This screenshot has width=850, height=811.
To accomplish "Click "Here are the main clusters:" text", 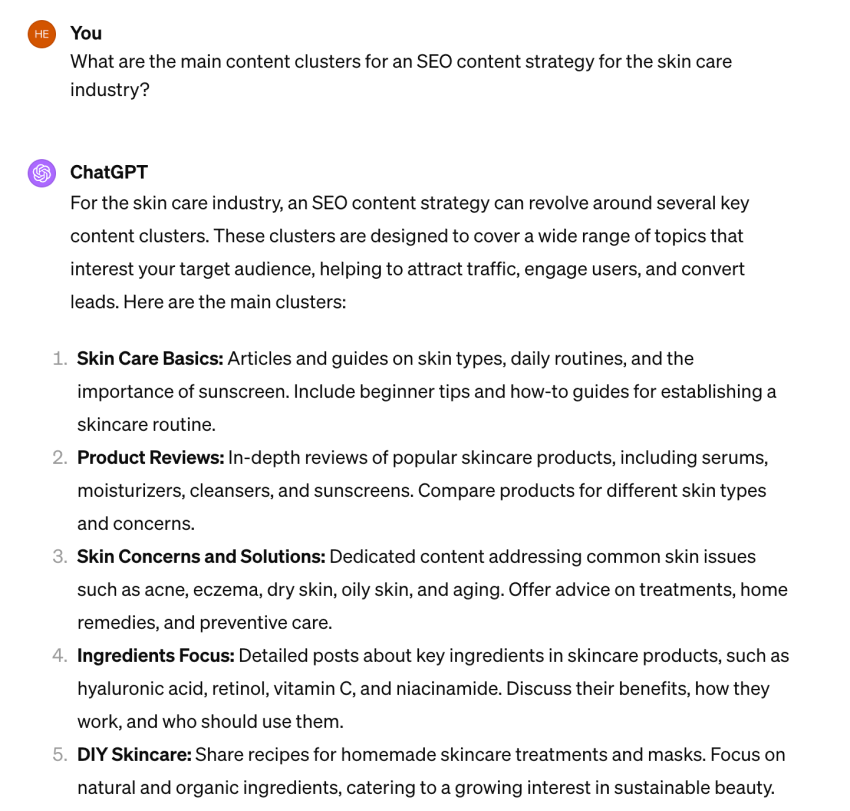I will tap(235, 302).
